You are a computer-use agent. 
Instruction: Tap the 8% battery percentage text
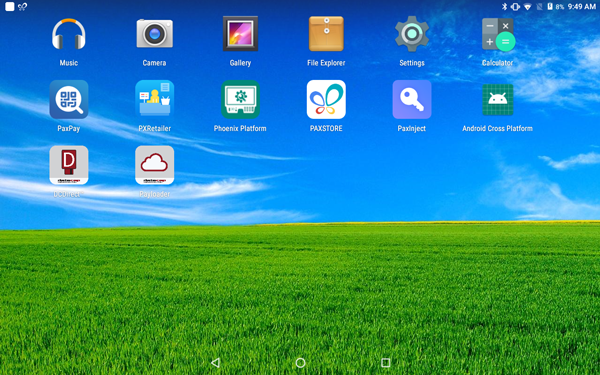[x=559, y=7]
